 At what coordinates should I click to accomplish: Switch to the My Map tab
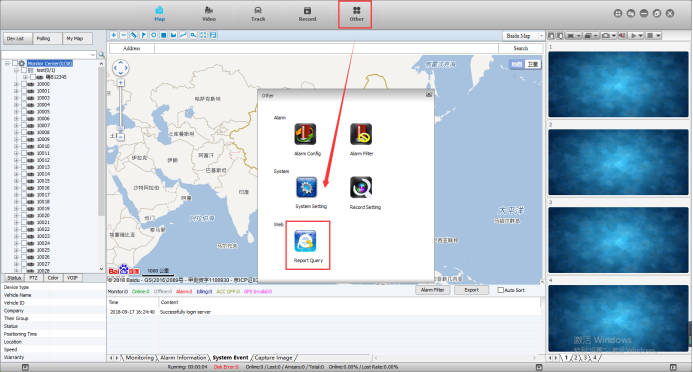(x=77, y=38)
